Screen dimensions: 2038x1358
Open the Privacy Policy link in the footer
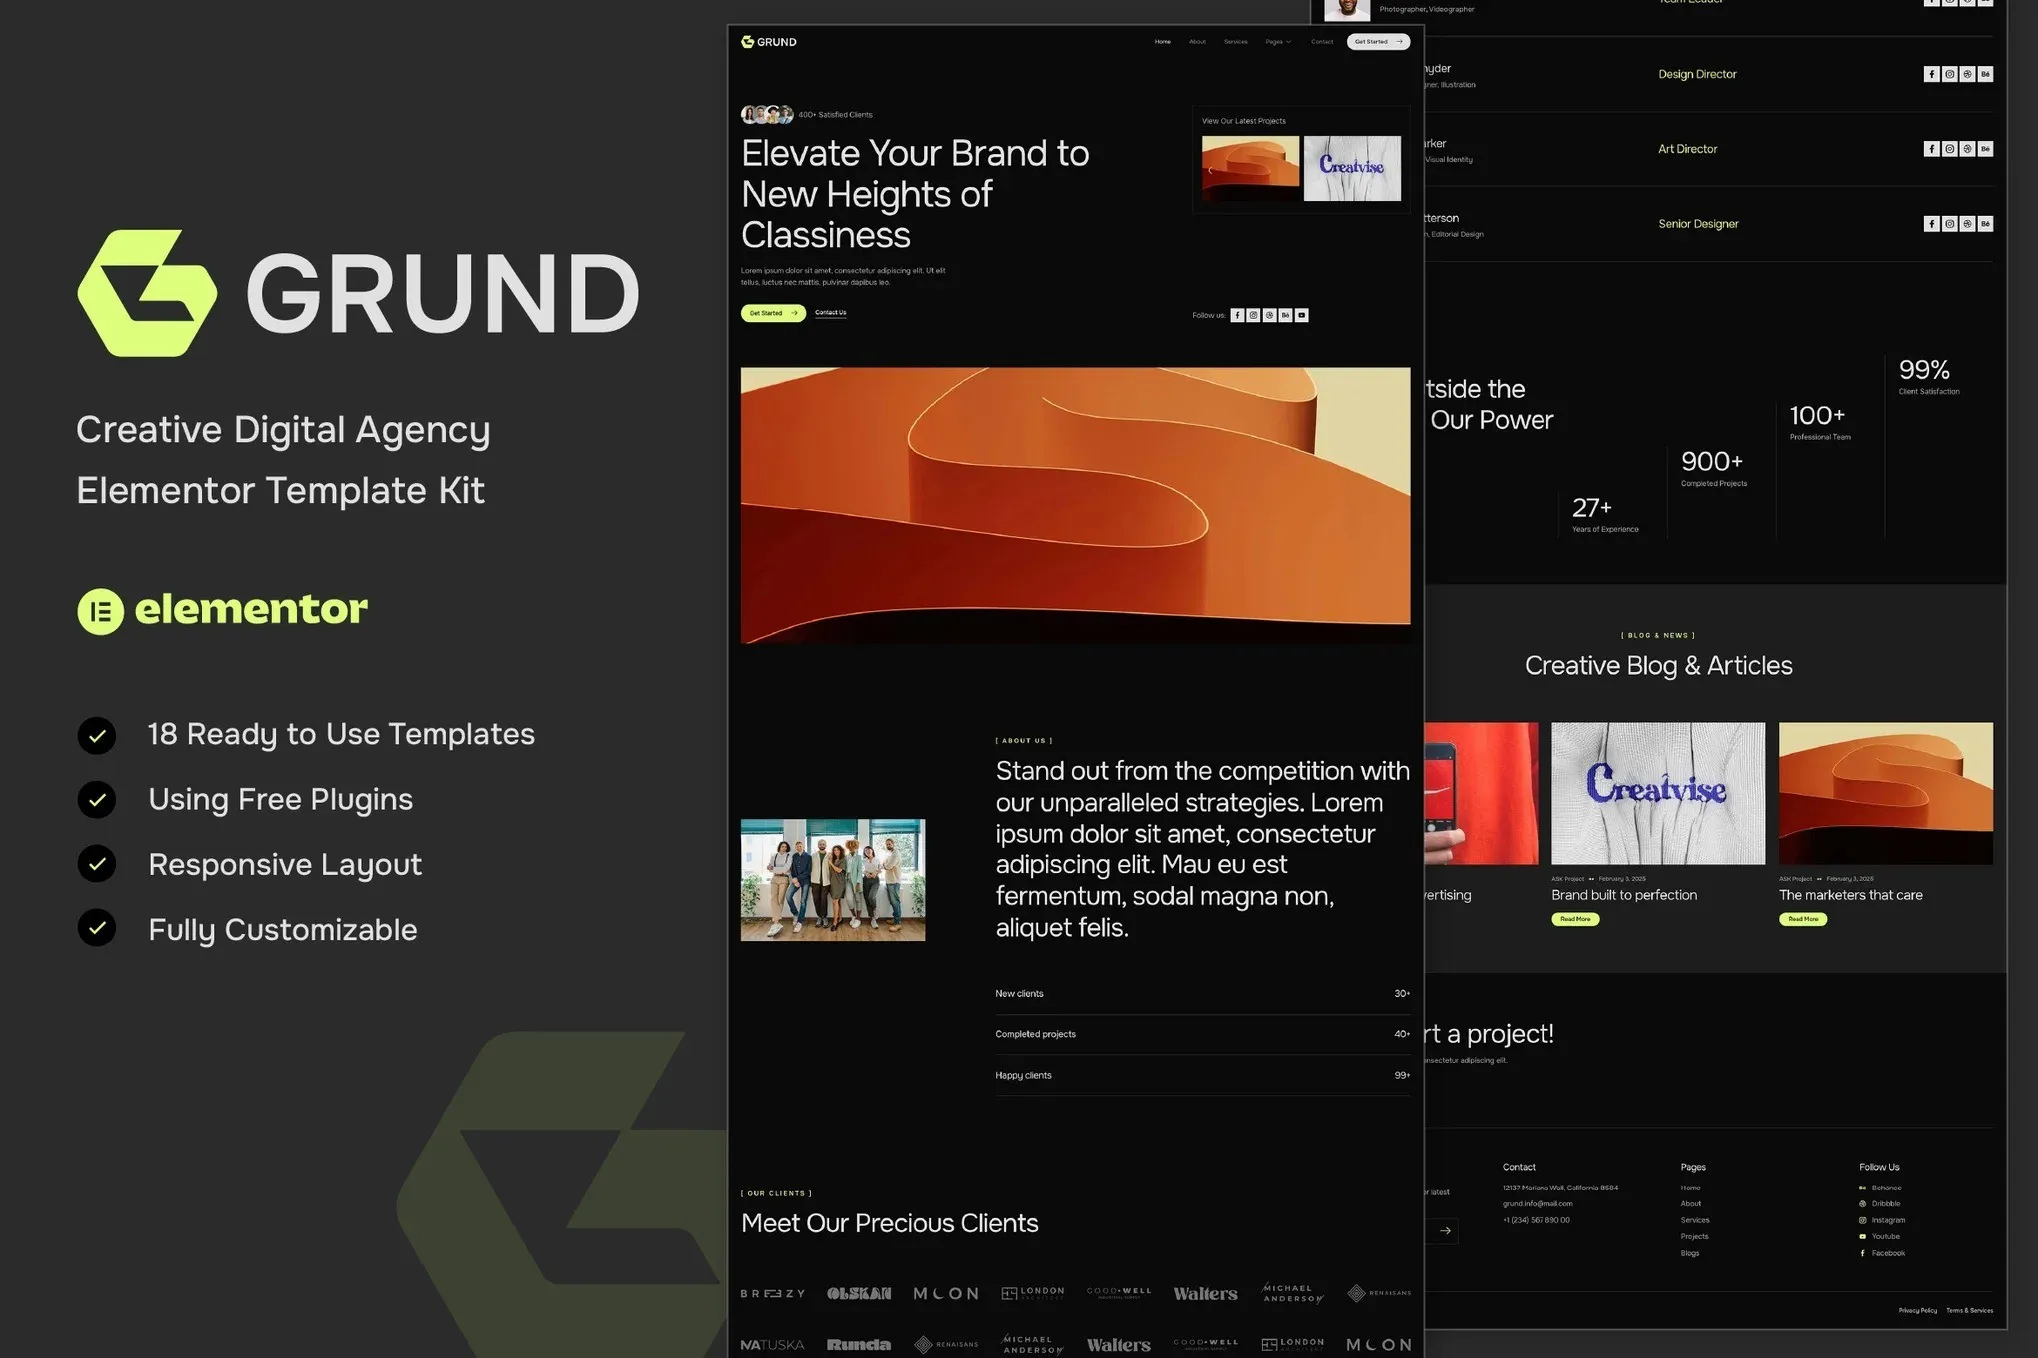1917,1310
